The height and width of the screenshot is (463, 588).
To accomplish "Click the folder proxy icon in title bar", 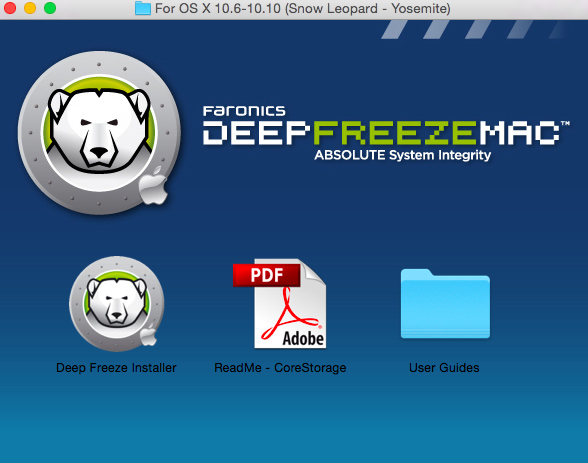I will click(143, 8).
